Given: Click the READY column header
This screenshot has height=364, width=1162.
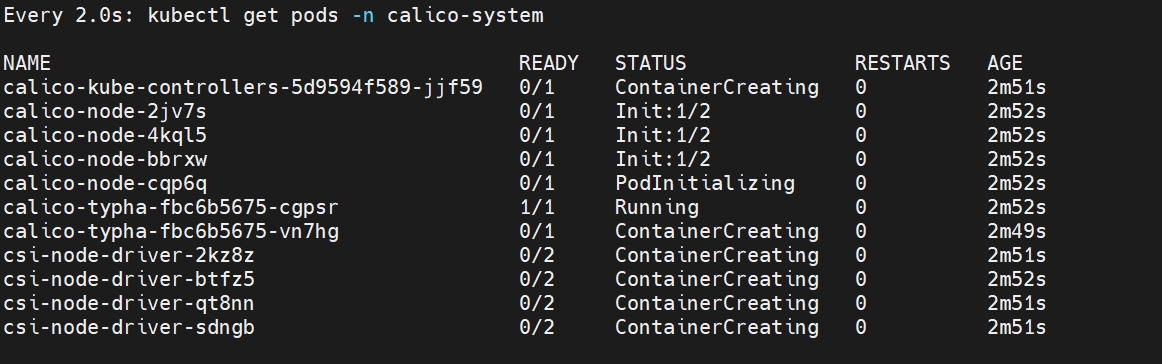Looking at the screenshot, I should tap(549, 64).
